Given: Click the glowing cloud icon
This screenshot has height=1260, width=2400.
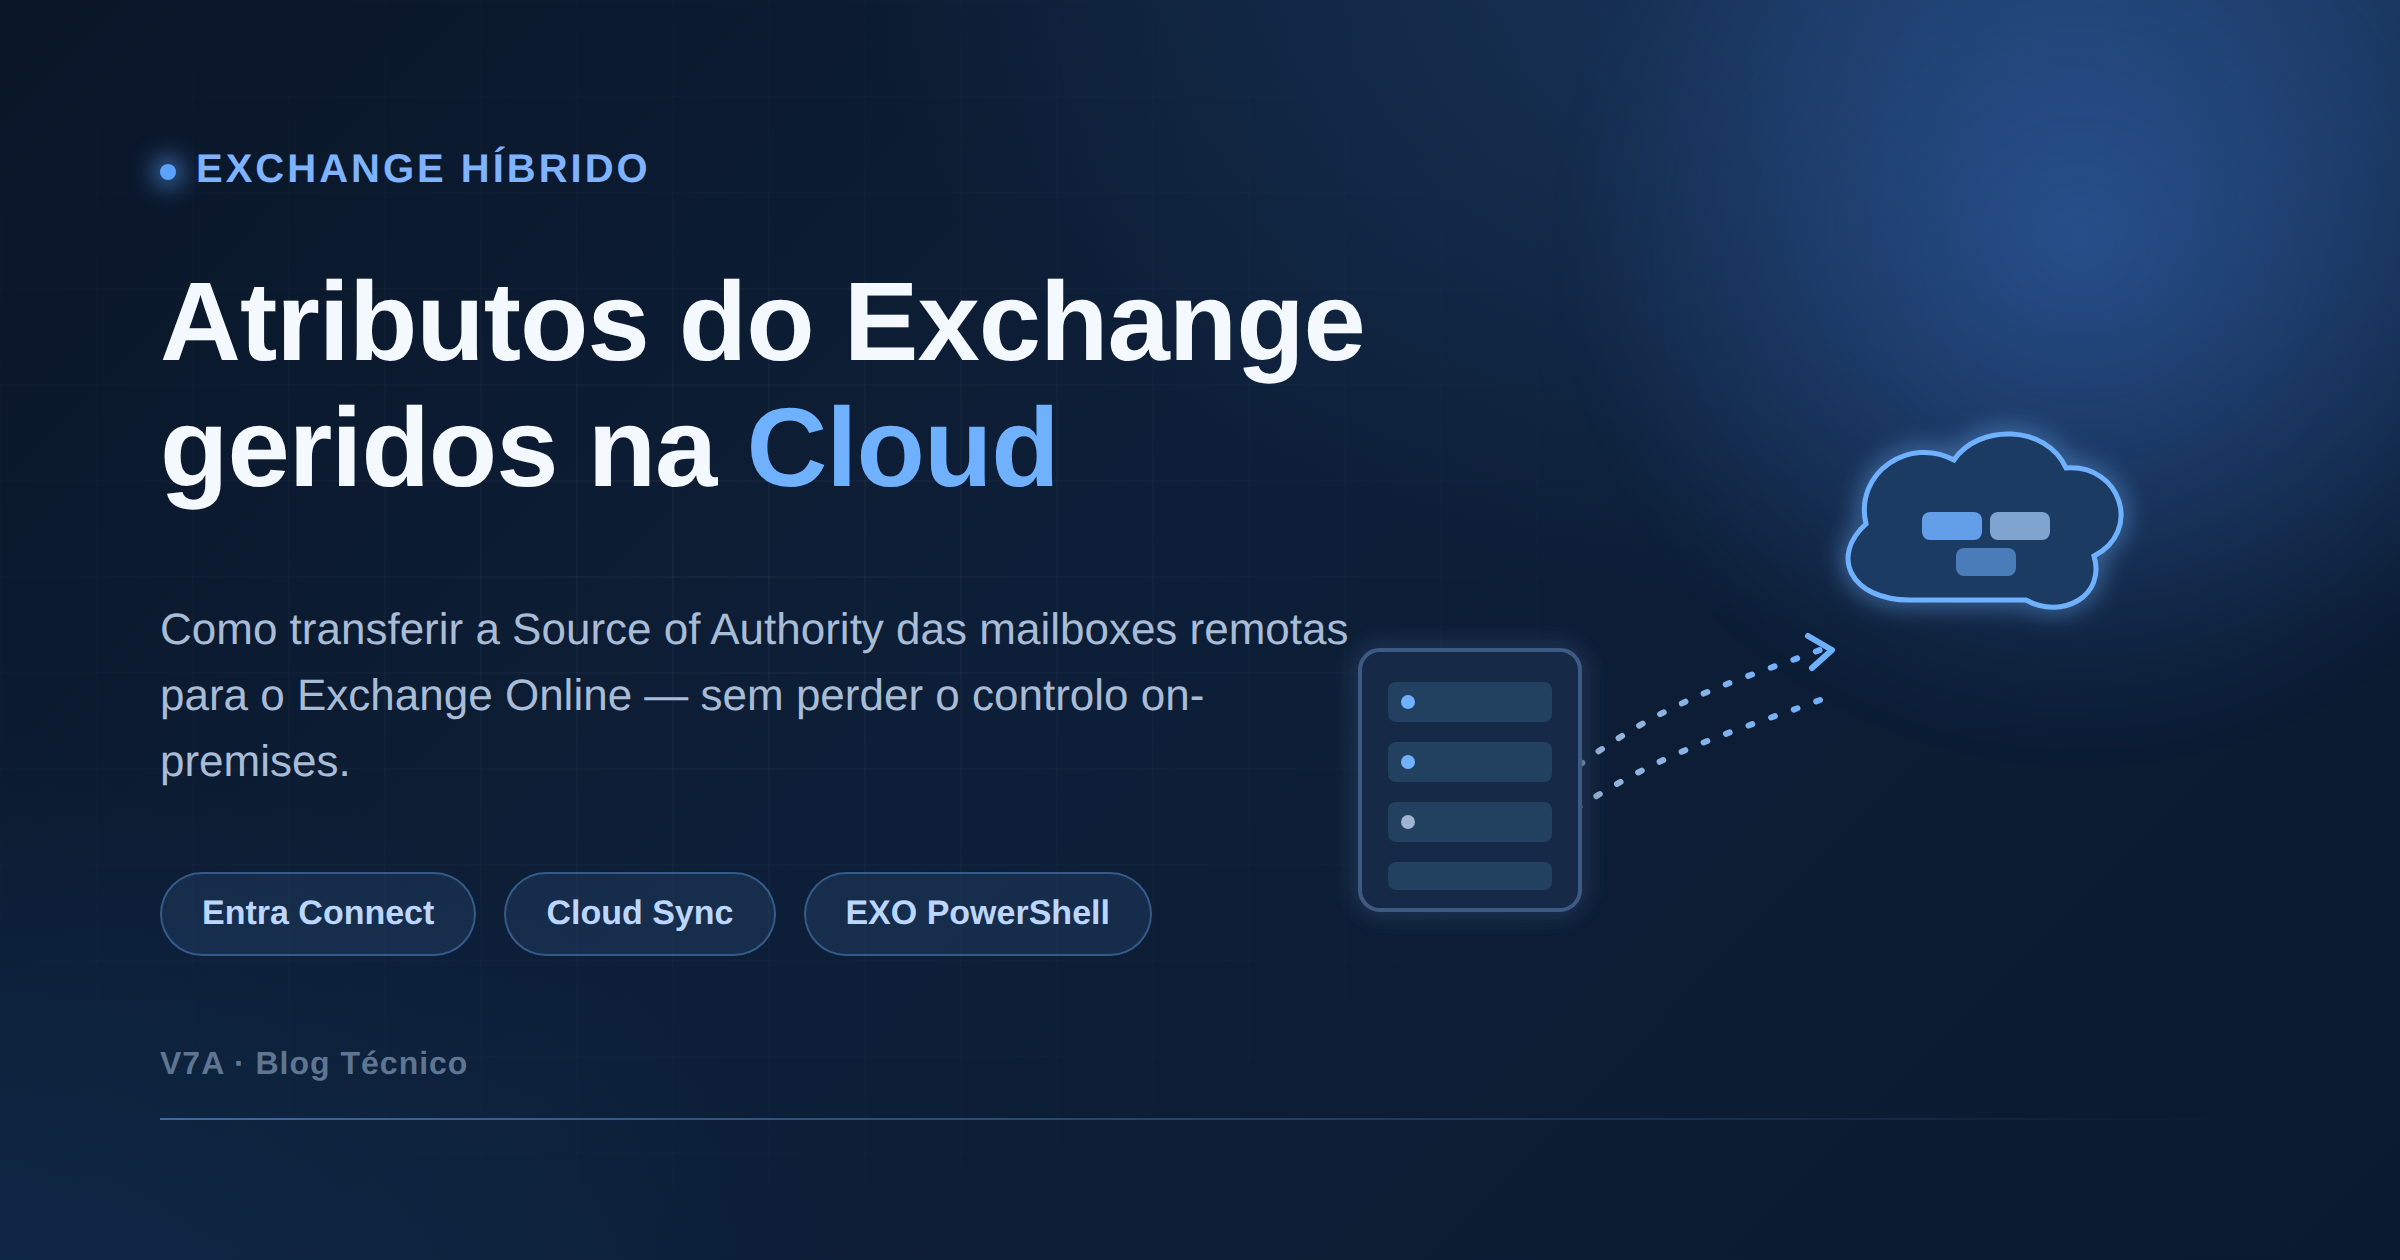Looking at the screenshot, I should tap(1984, 521).
